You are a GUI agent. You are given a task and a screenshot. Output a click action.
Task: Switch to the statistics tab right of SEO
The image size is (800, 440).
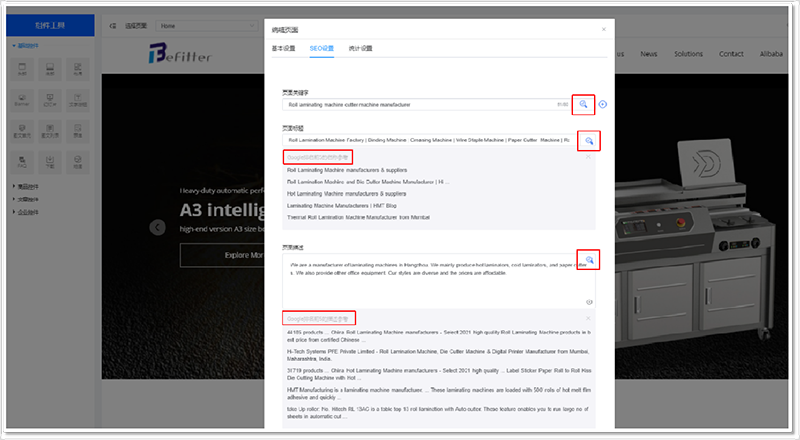point(360,48)
